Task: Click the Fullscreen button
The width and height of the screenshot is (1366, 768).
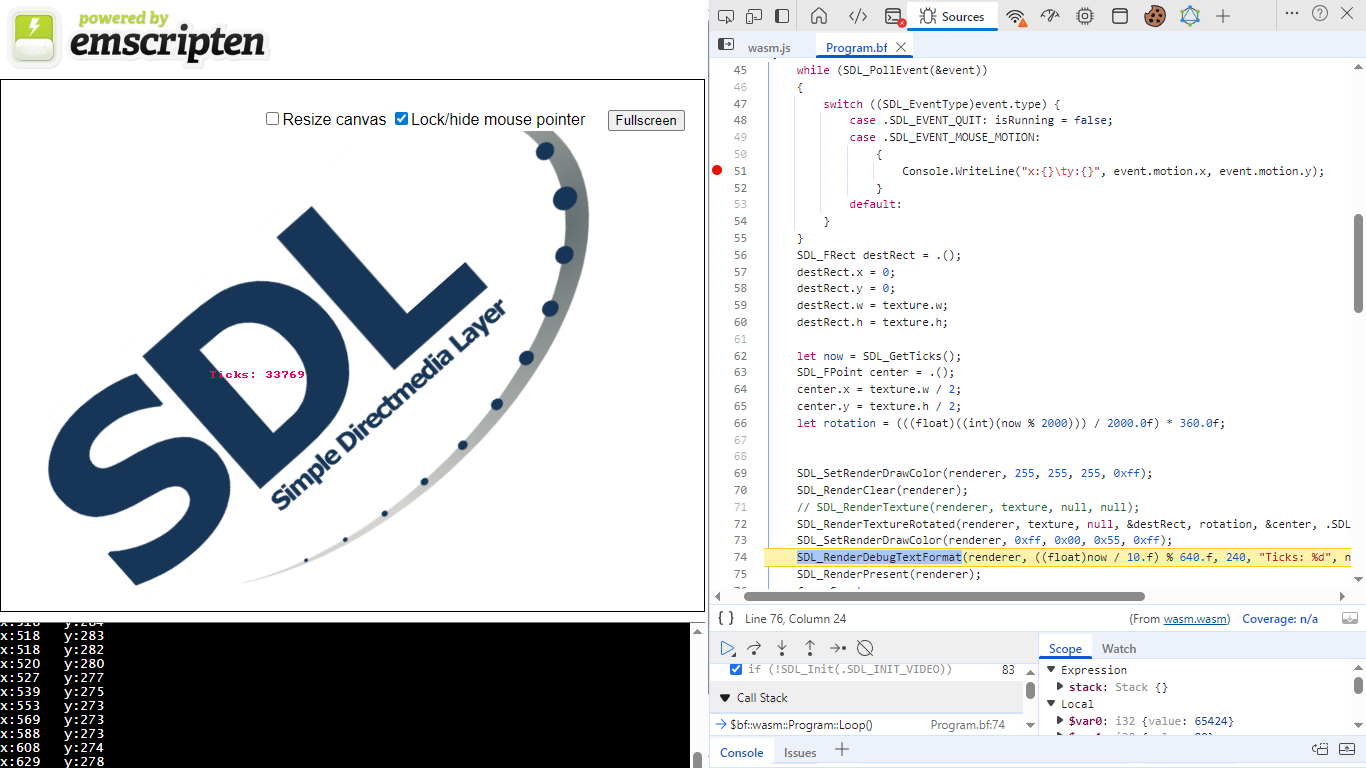Action: click(646, 120)
